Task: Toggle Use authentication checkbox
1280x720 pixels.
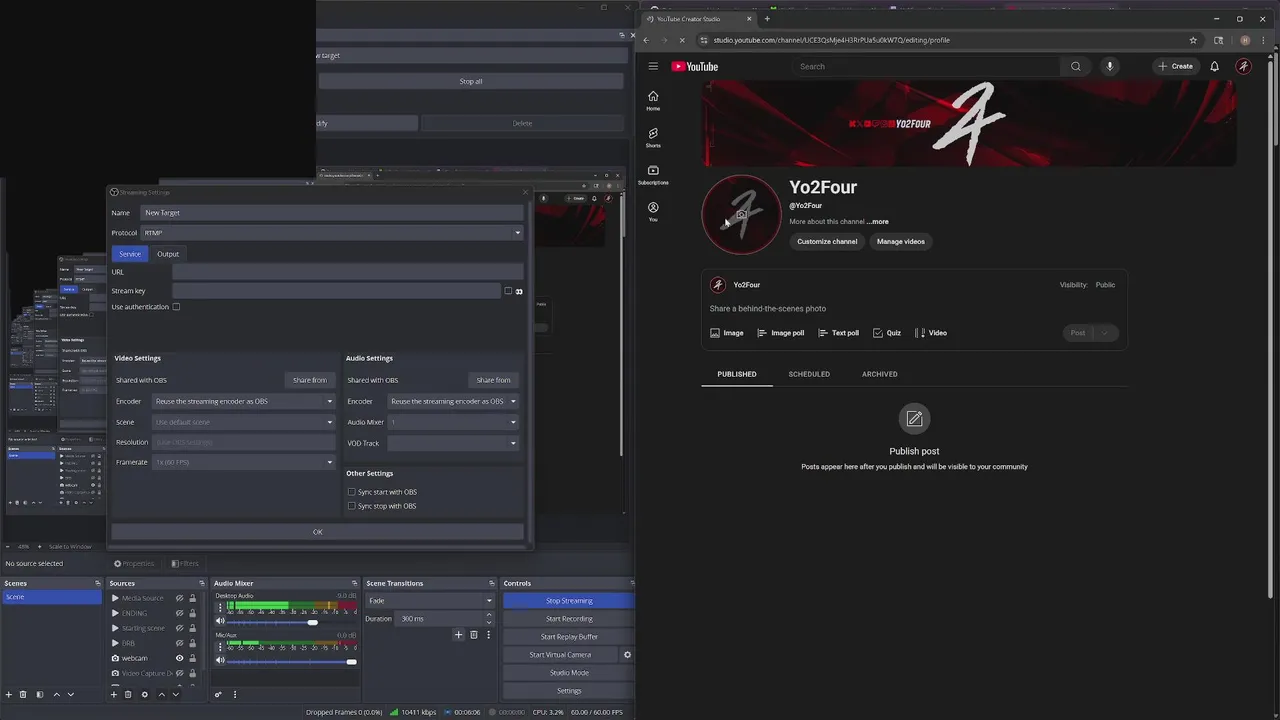Action: [176, 307]
